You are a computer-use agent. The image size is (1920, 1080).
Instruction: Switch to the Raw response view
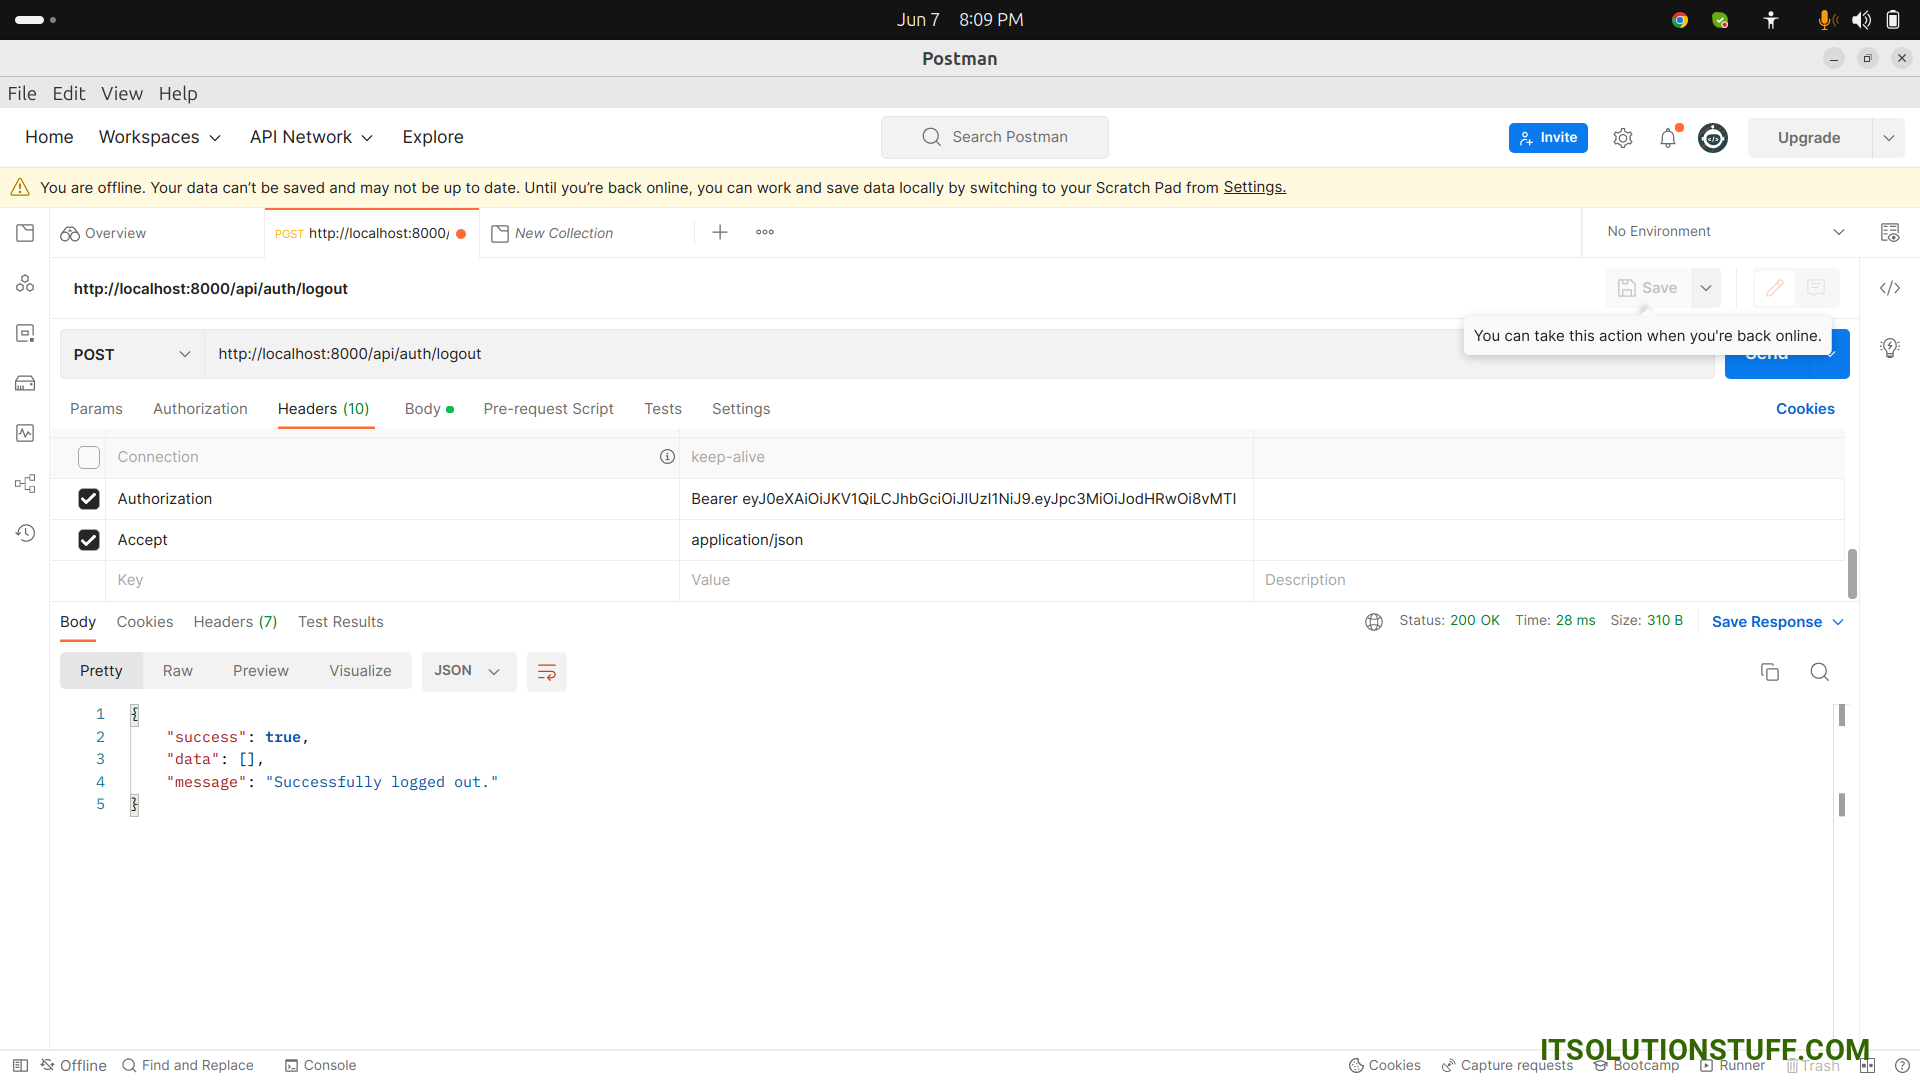coord(177,670)
